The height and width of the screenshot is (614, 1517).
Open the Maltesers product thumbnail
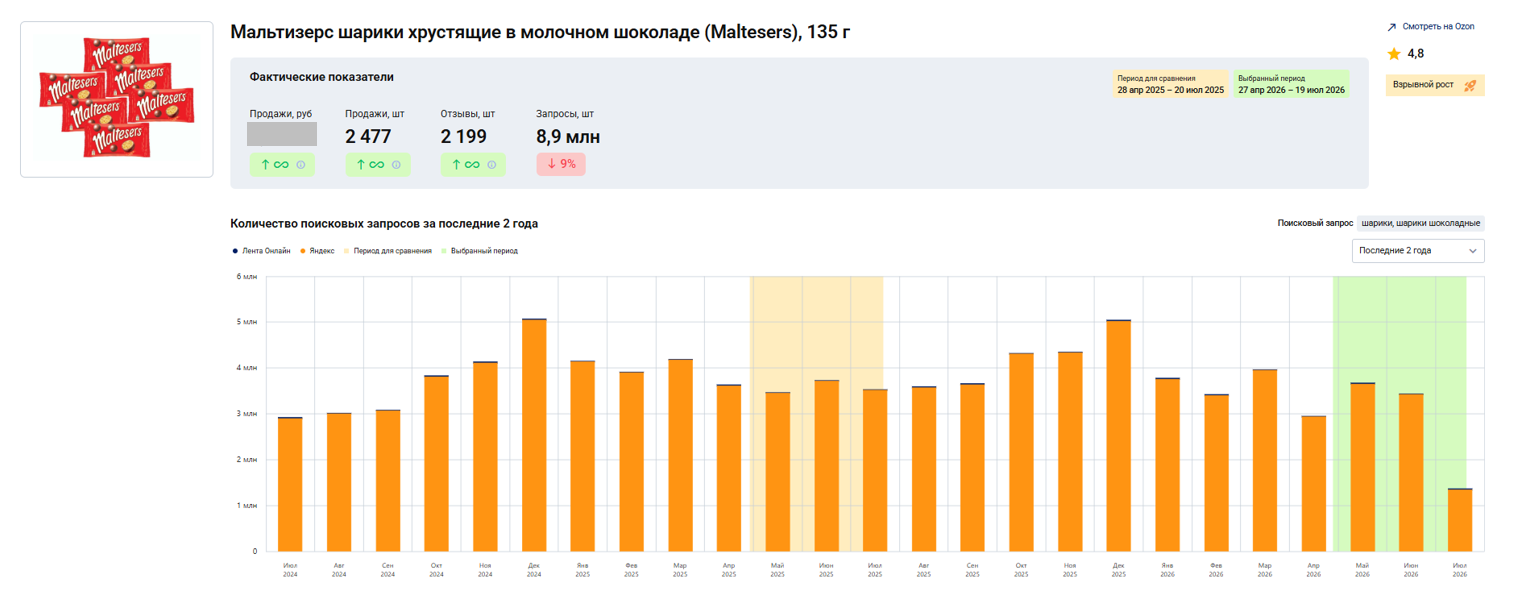tap(117, 99)
